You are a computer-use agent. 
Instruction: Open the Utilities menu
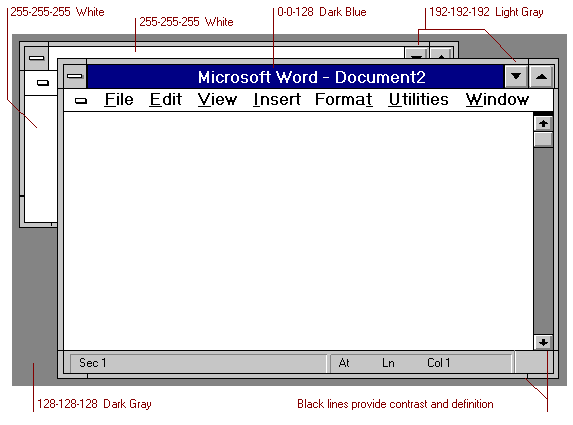[418, 99]
